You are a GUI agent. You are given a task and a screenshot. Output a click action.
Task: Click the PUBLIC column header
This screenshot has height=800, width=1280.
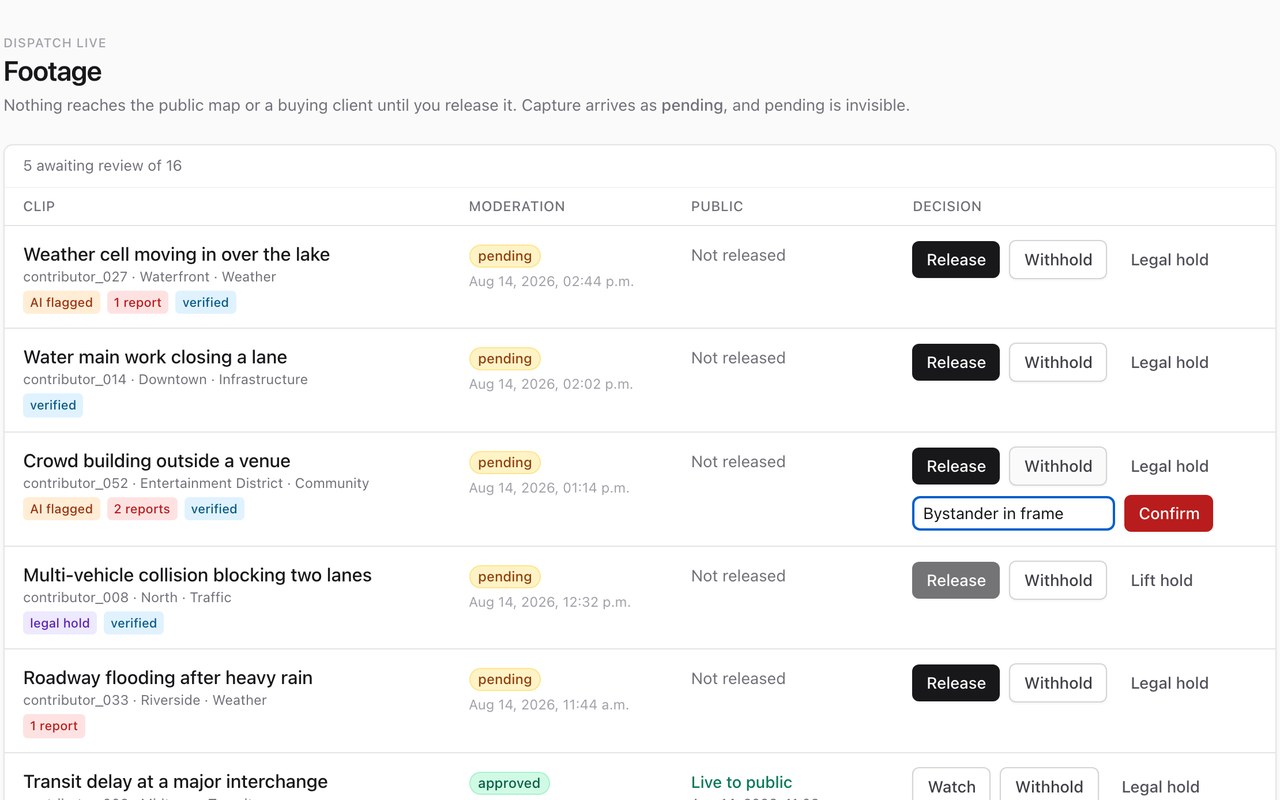click(717, 206)
